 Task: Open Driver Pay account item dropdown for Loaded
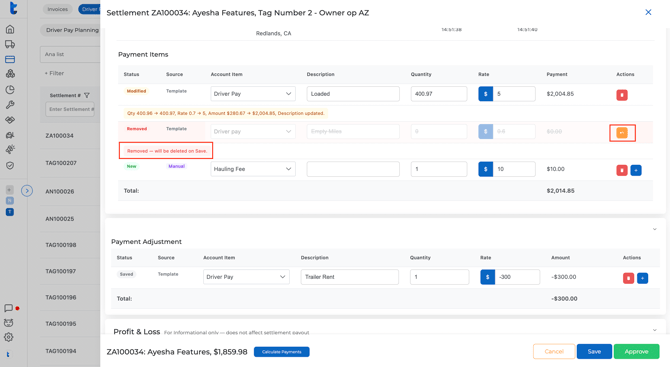253,94
